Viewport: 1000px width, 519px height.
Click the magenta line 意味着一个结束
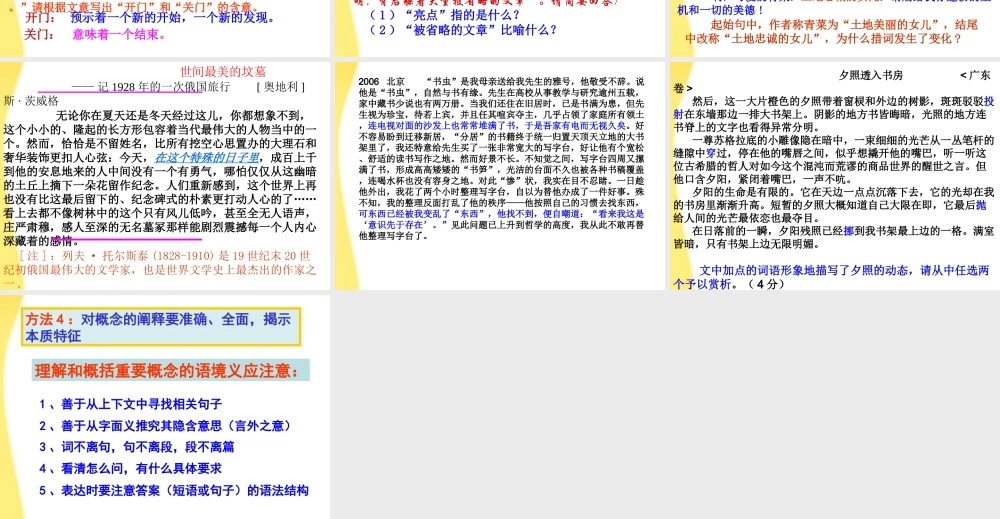(119, 34)
